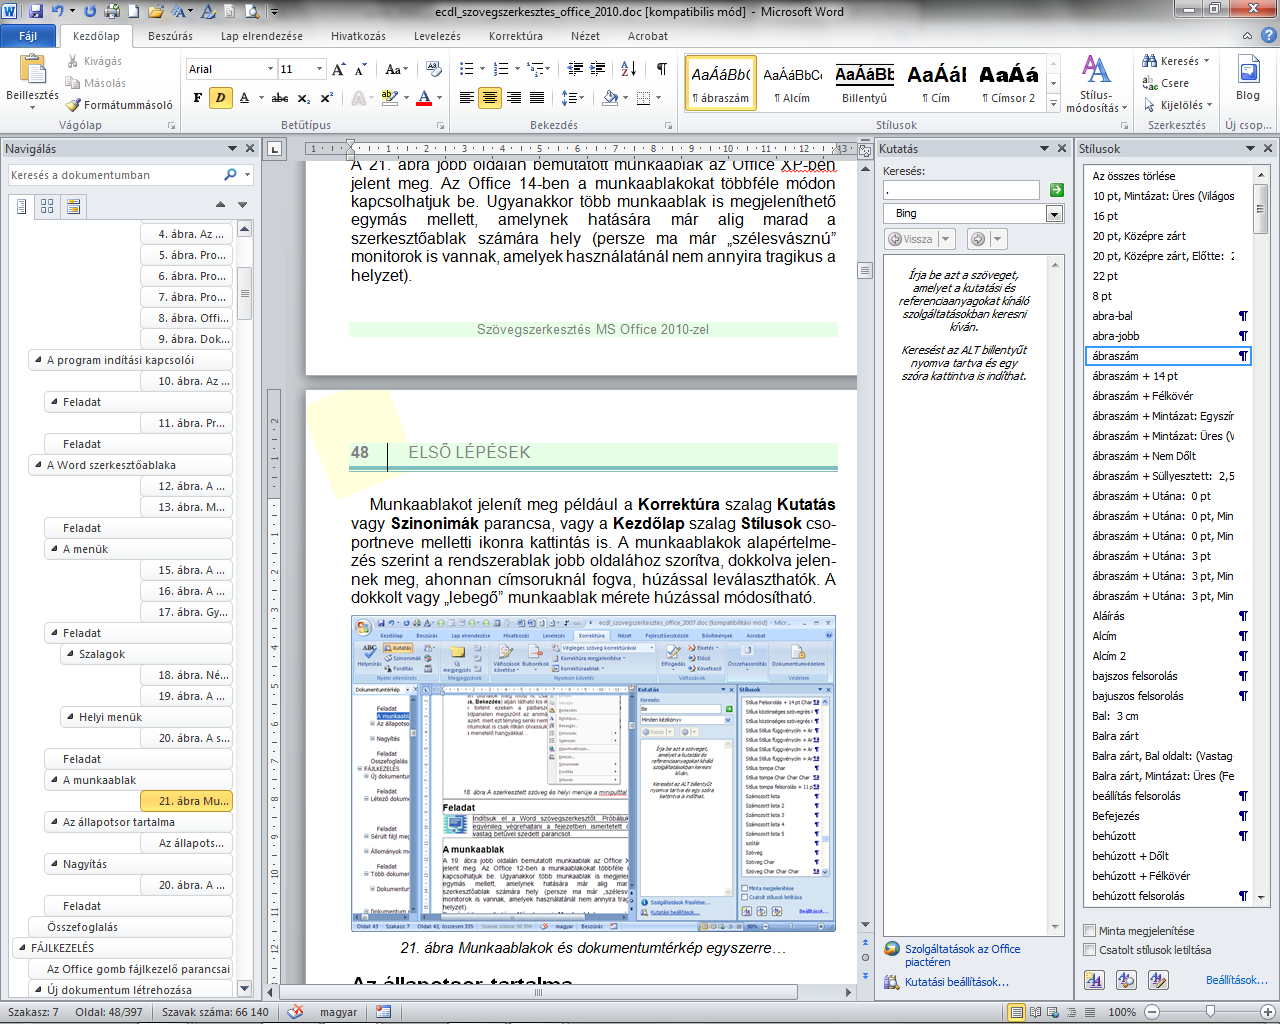Image resolution: width=1280 pixels, height=1024 pixels.
Task: Grow font size with the large A icon
Action: tap(338, 69)
